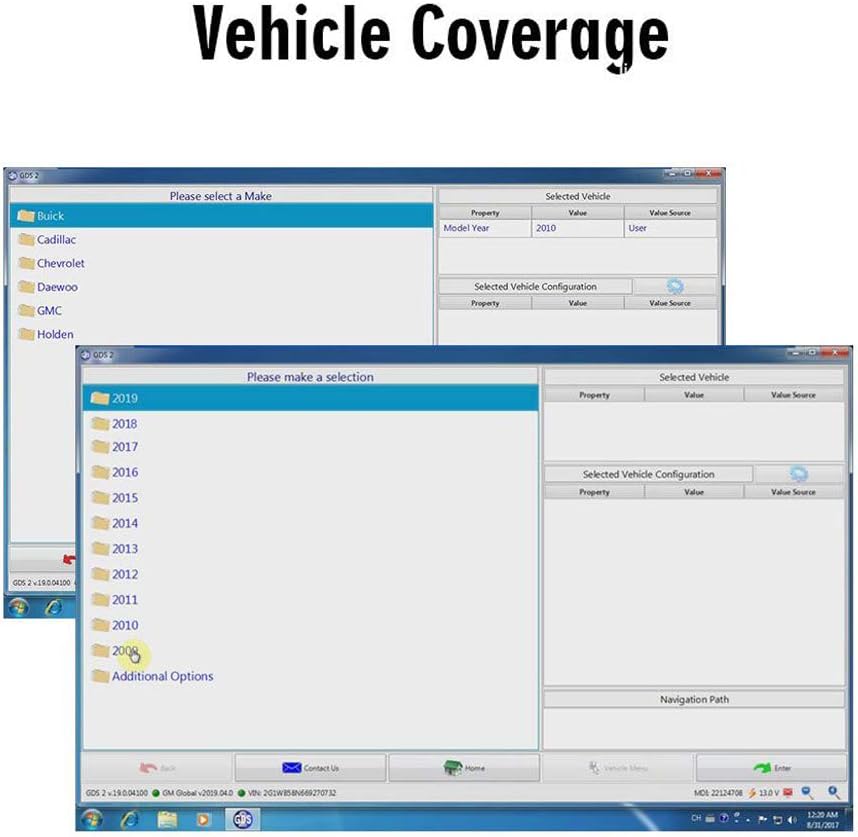The height and width of the screenshot is (837, 858).
Task: Click the Home button in the front window
Action: [x=464, y=768]
